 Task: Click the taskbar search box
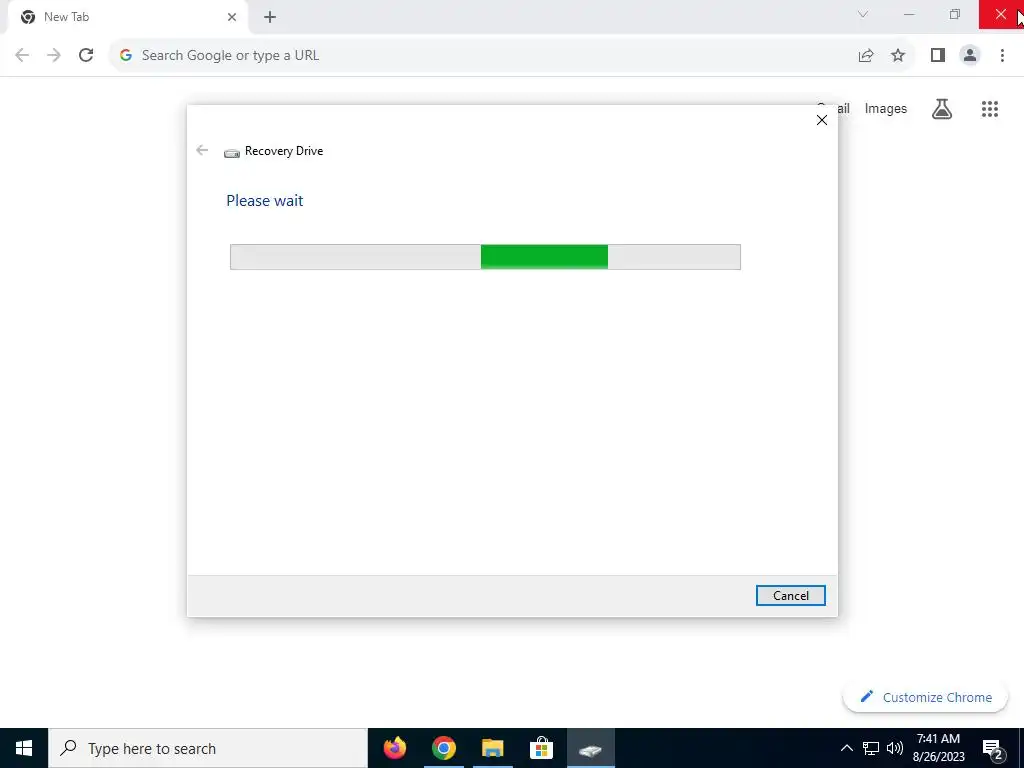pyautogui.click(x=208, y=748)
